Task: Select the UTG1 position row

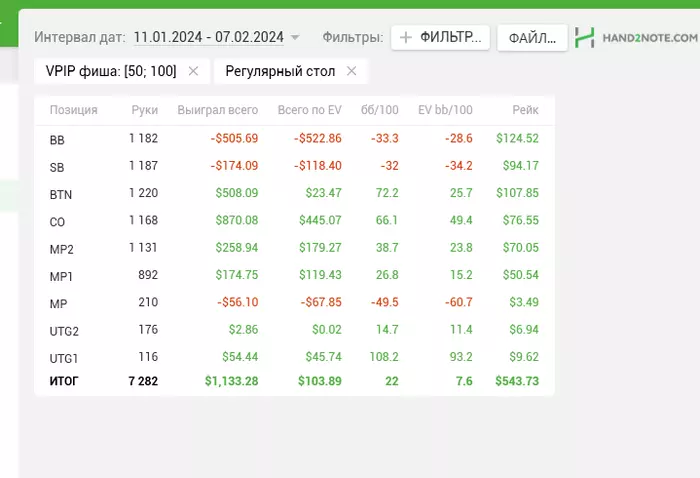Action: coord(294,357)
